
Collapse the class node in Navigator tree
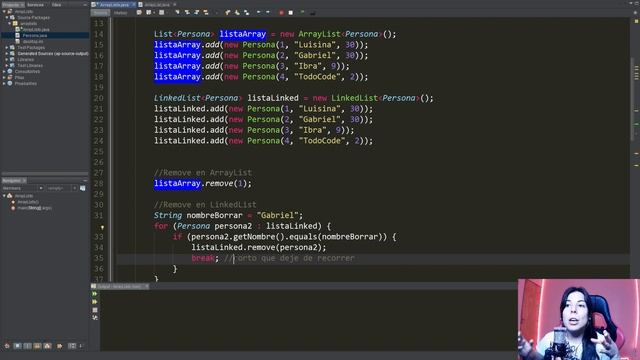point(4,196)
